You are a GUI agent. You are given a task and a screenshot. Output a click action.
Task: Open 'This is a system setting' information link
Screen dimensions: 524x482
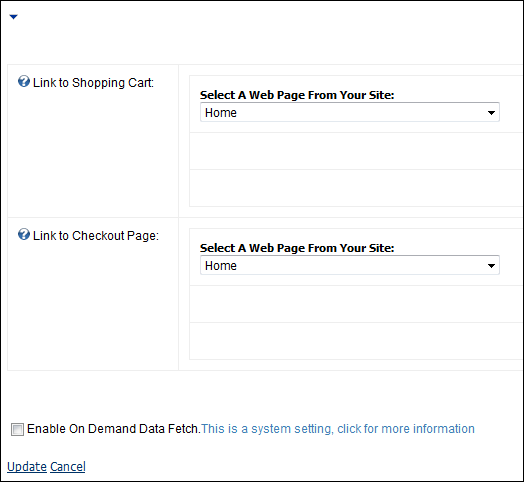tap(338, 429)
